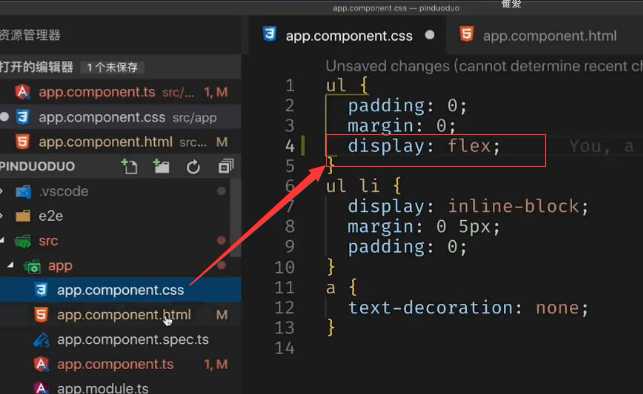This screenshot has height=394, width=643.
Task: Expand the .vscode folder
Action: [2, 191]
